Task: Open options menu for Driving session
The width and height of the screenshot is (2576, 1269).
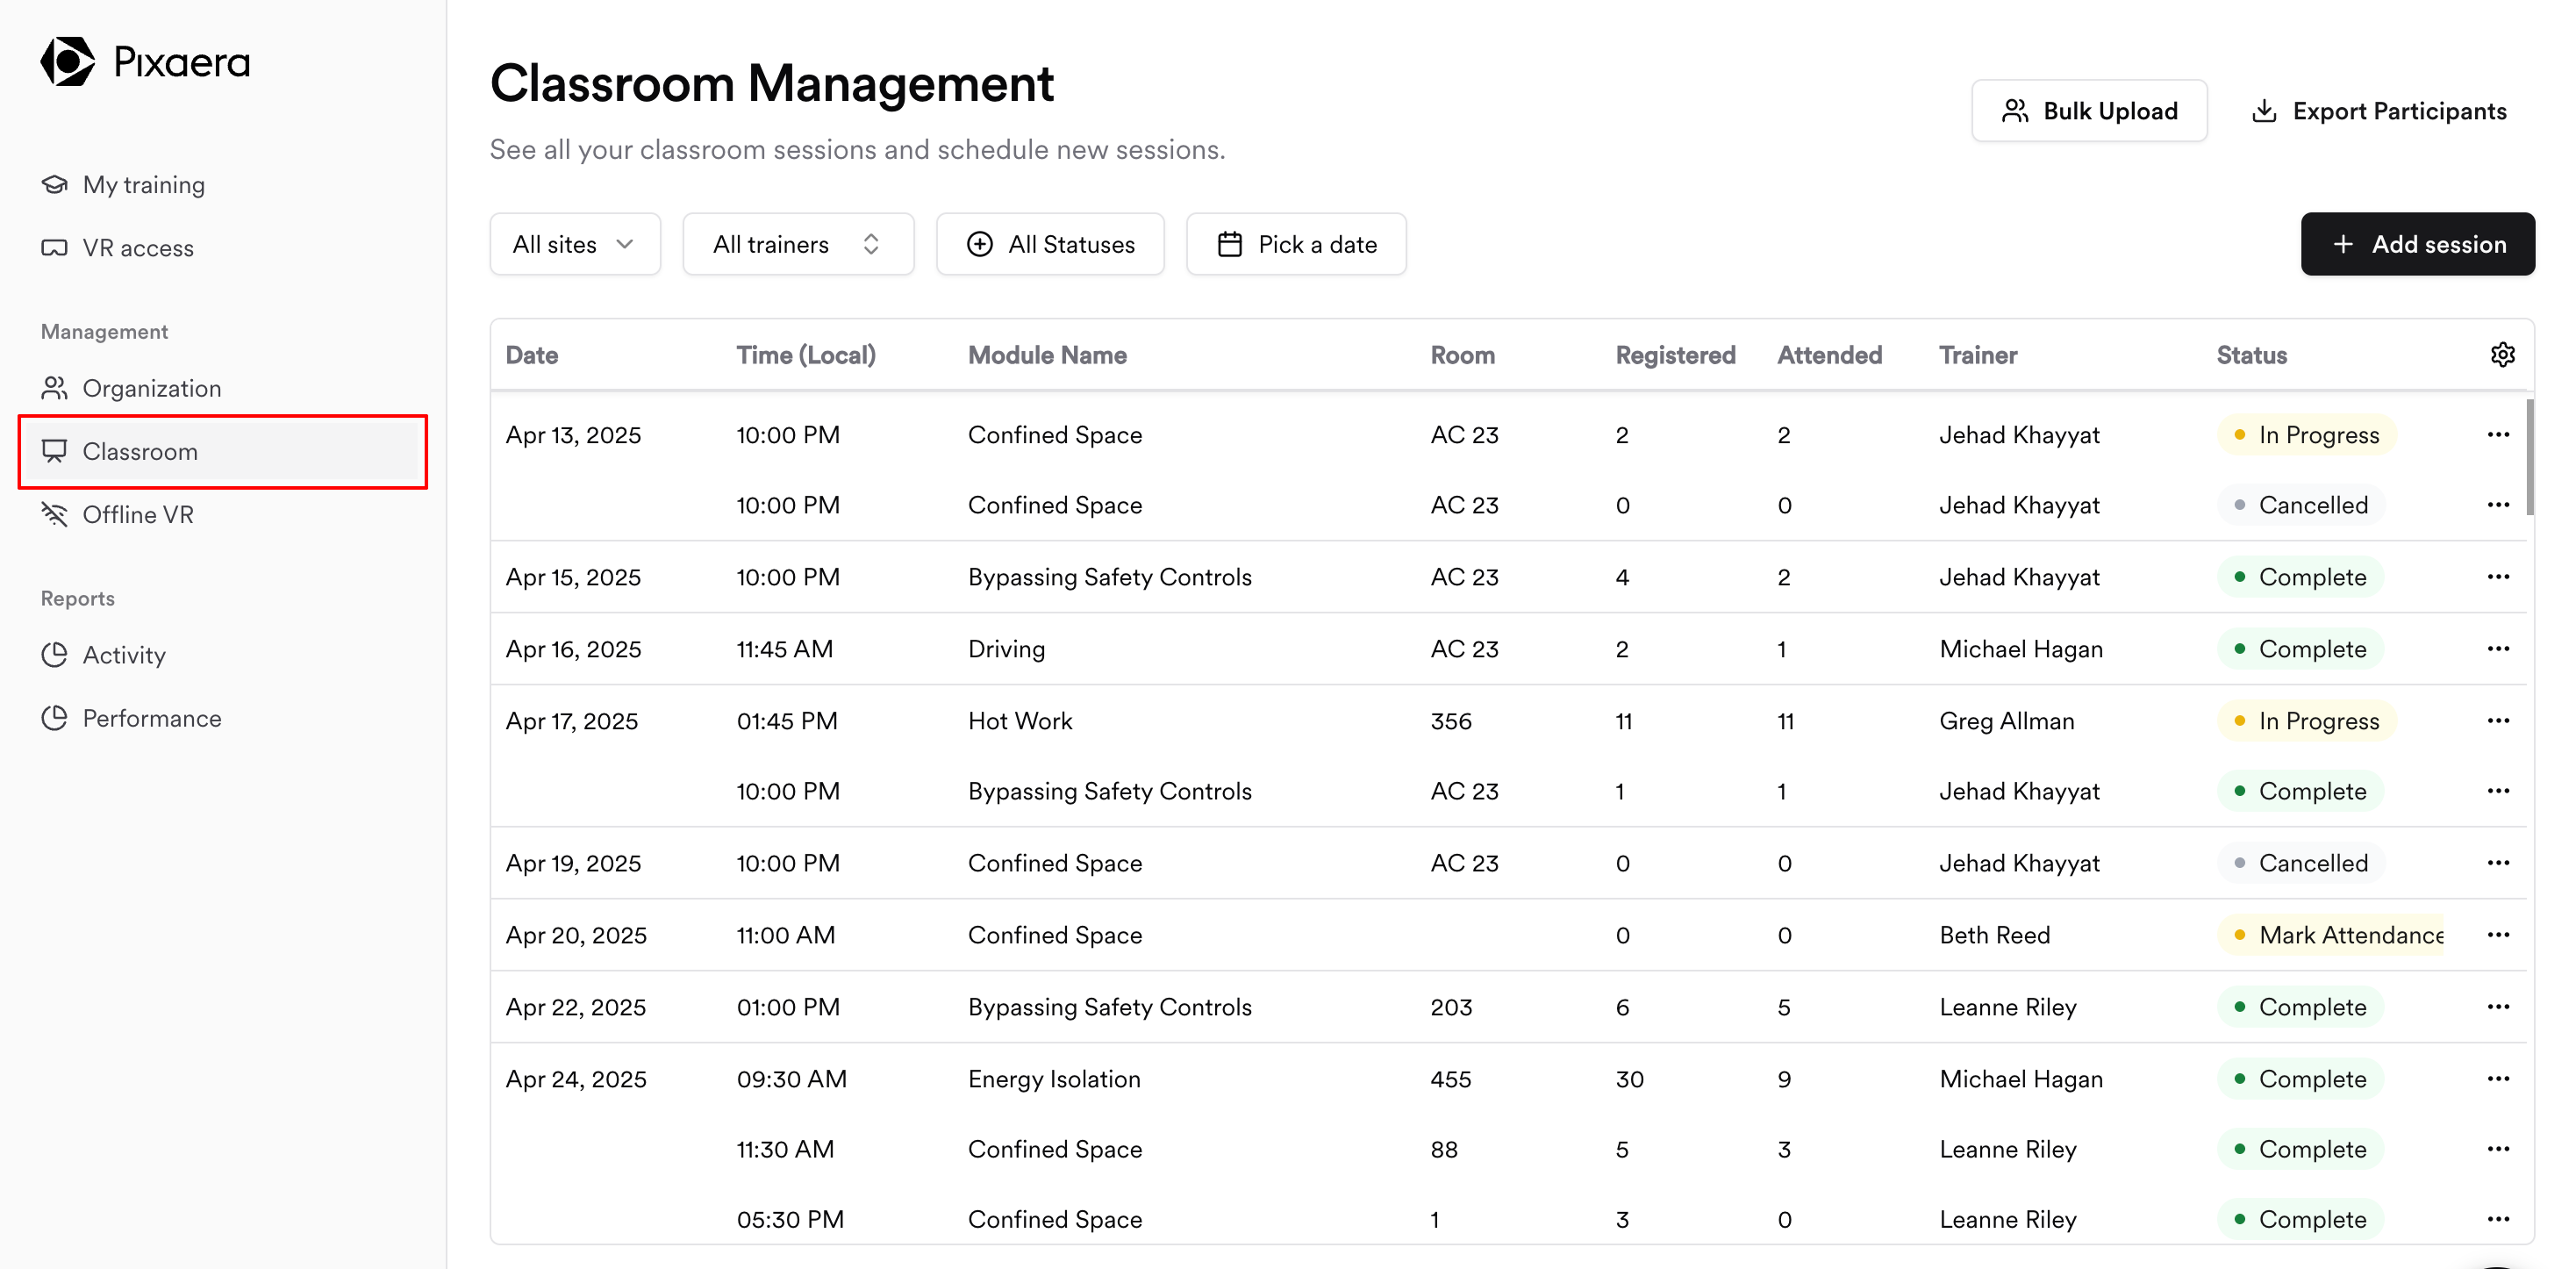Action: (x=2498, y=649)
